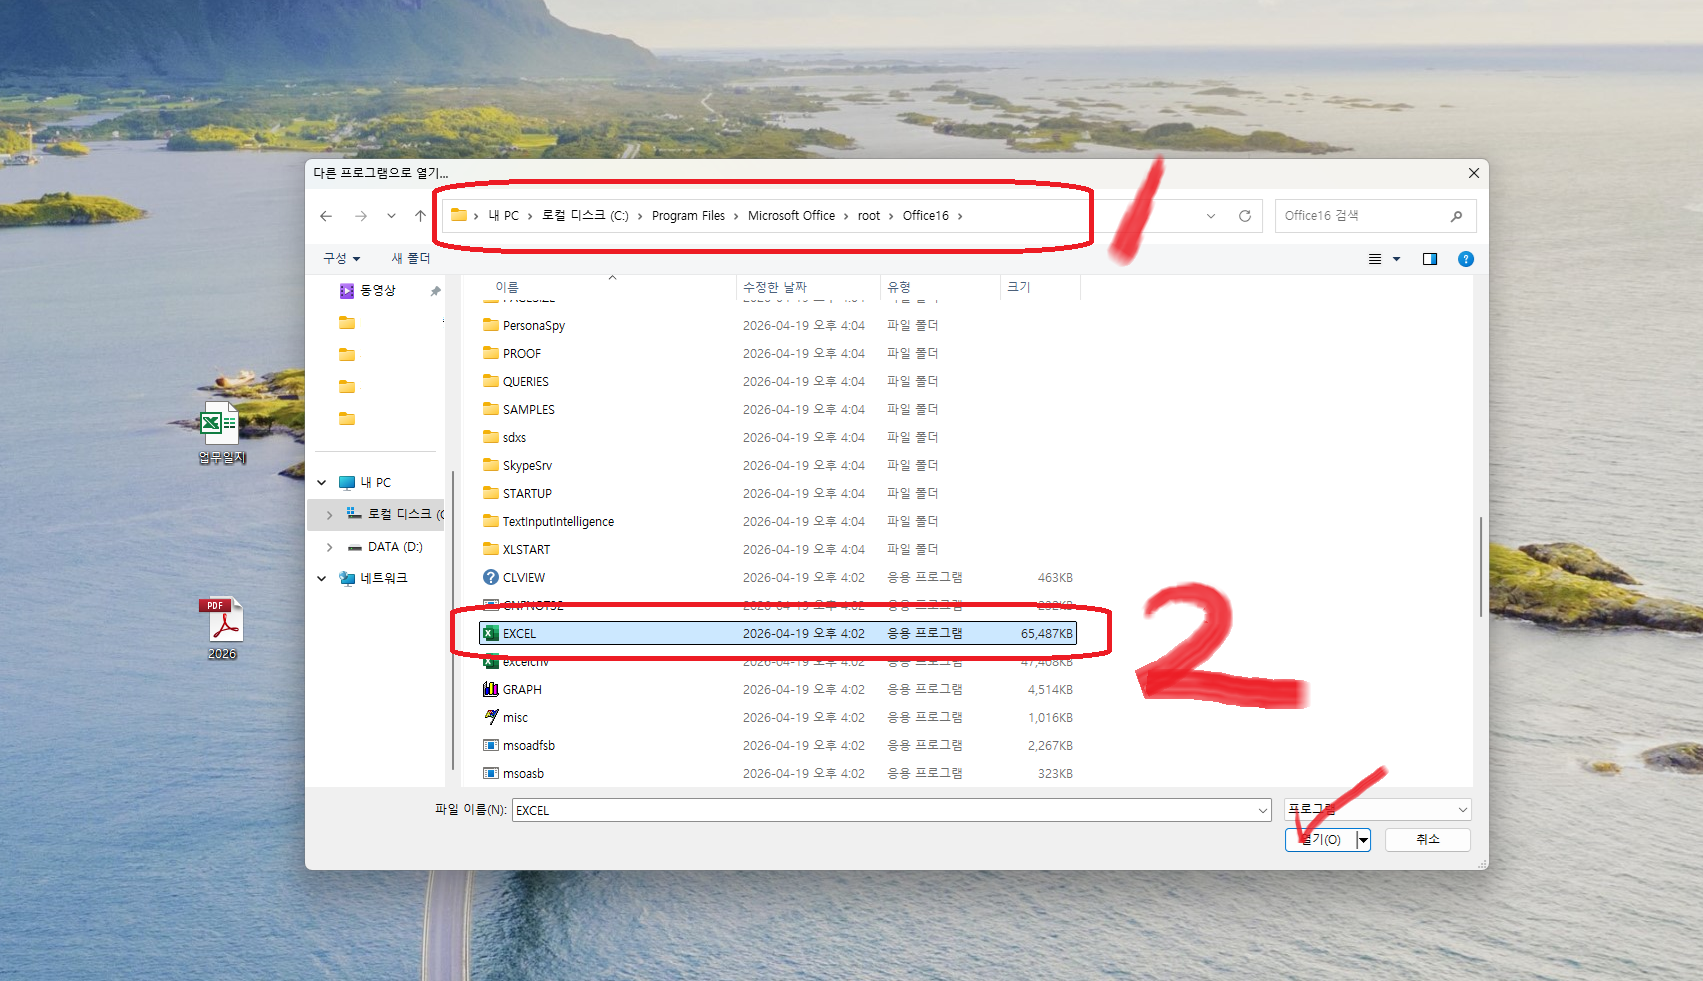This screenshot has width=1703, height=981.
Task: Open the 열기 button split dropdown arrow
Action: pos(1363,840)
